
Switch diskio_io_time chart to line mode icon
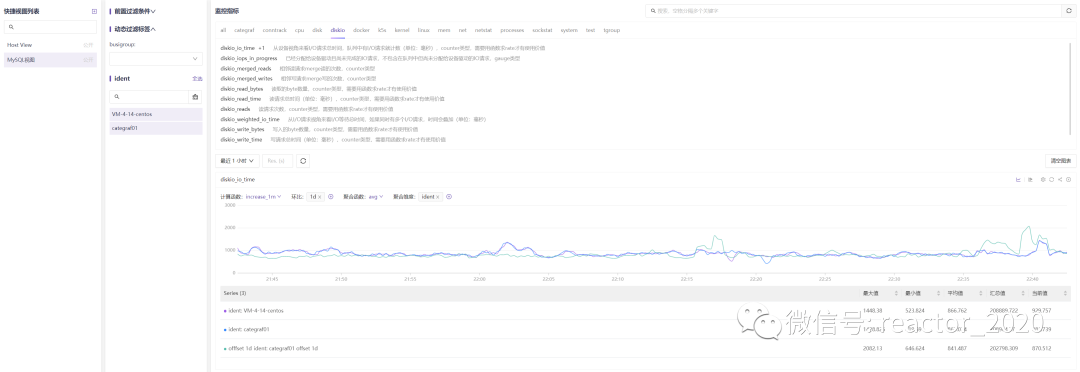click(1018, 179)
